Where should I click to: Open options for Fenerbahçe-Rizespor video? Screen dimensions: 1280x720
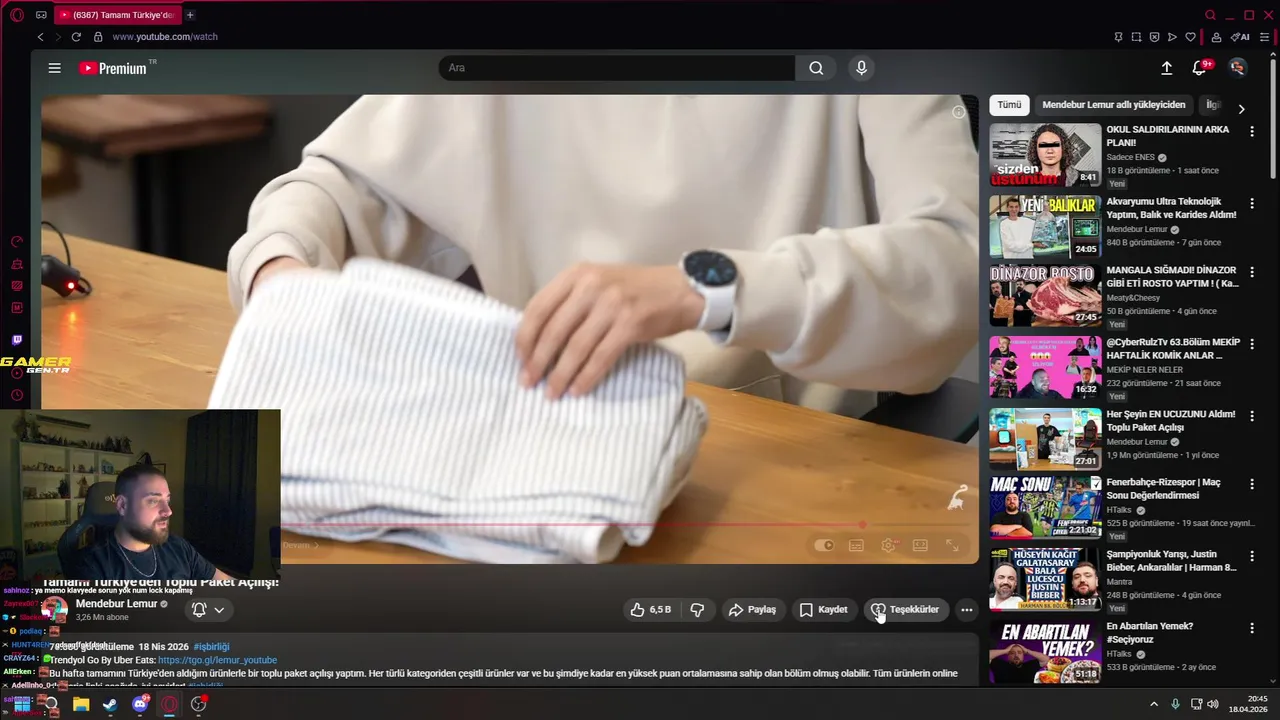pos(1251,484)
